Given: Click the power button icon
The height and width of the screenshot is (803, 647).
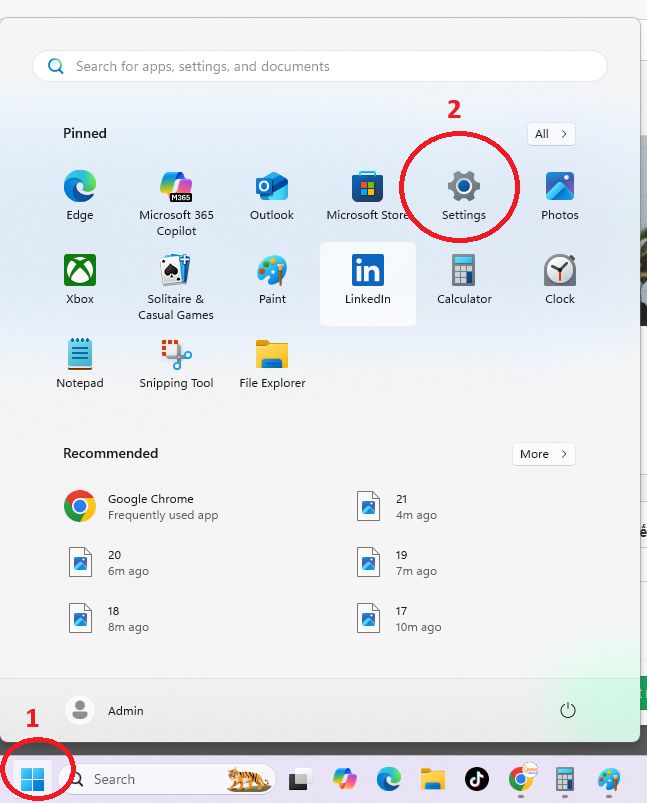Looking at the screenshot, I should coord(568,710).
